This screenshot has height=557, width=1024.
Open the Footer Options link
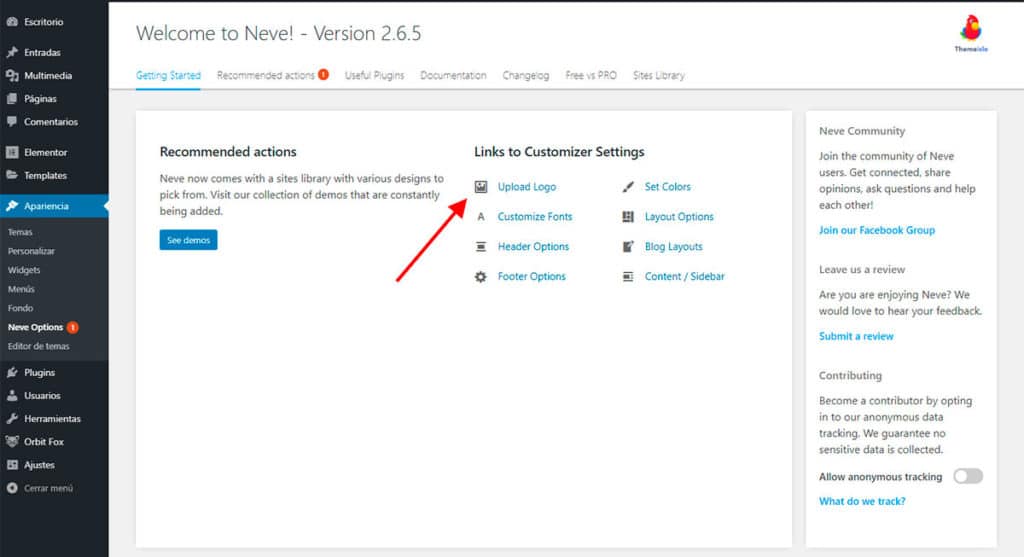532,277
